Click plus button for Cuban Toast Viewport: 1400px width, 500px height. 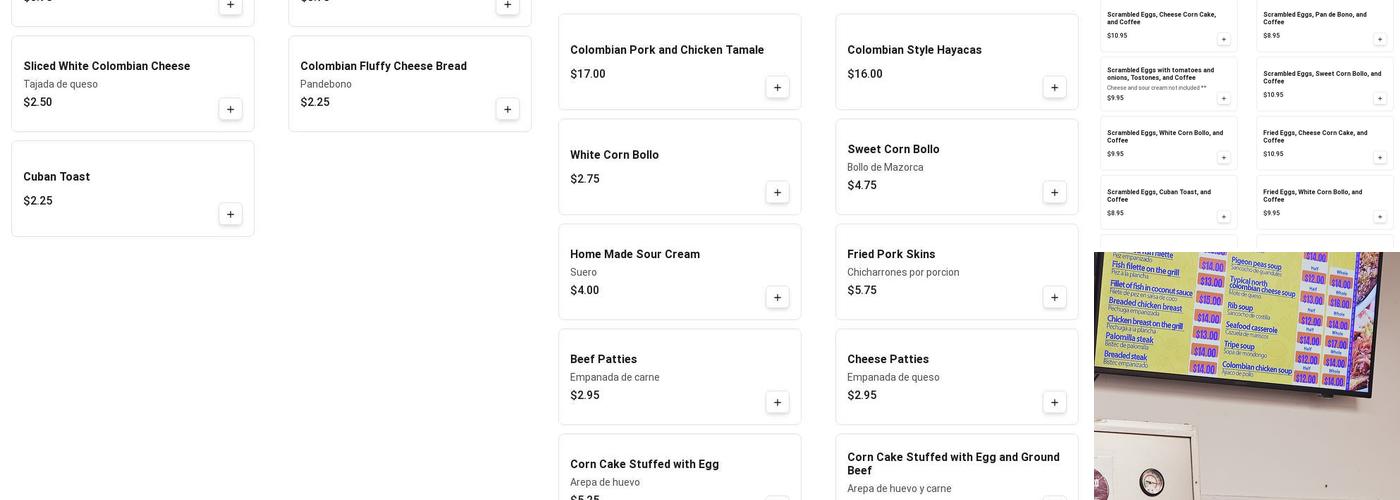[230, 214]
